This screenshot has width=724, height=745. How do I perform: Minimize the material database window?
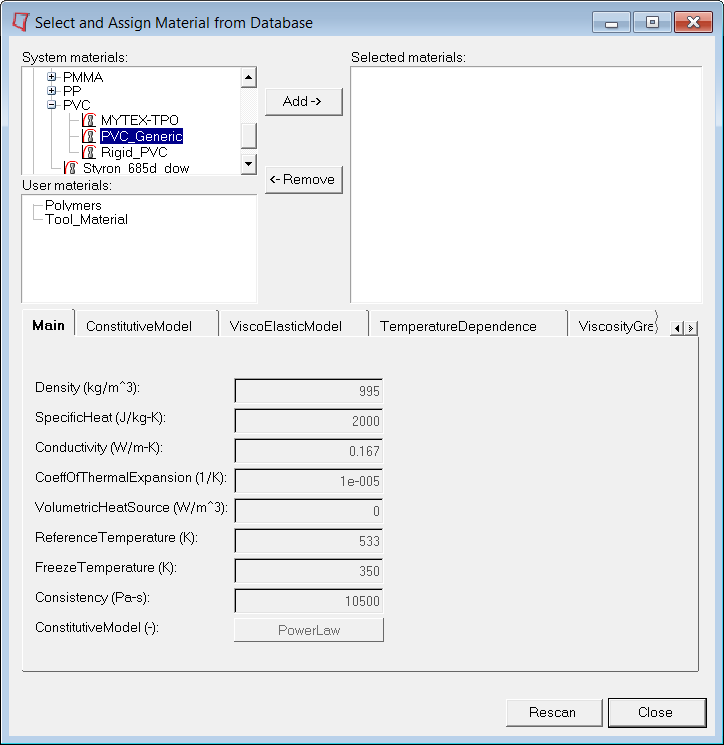click(x=611, y=22)
